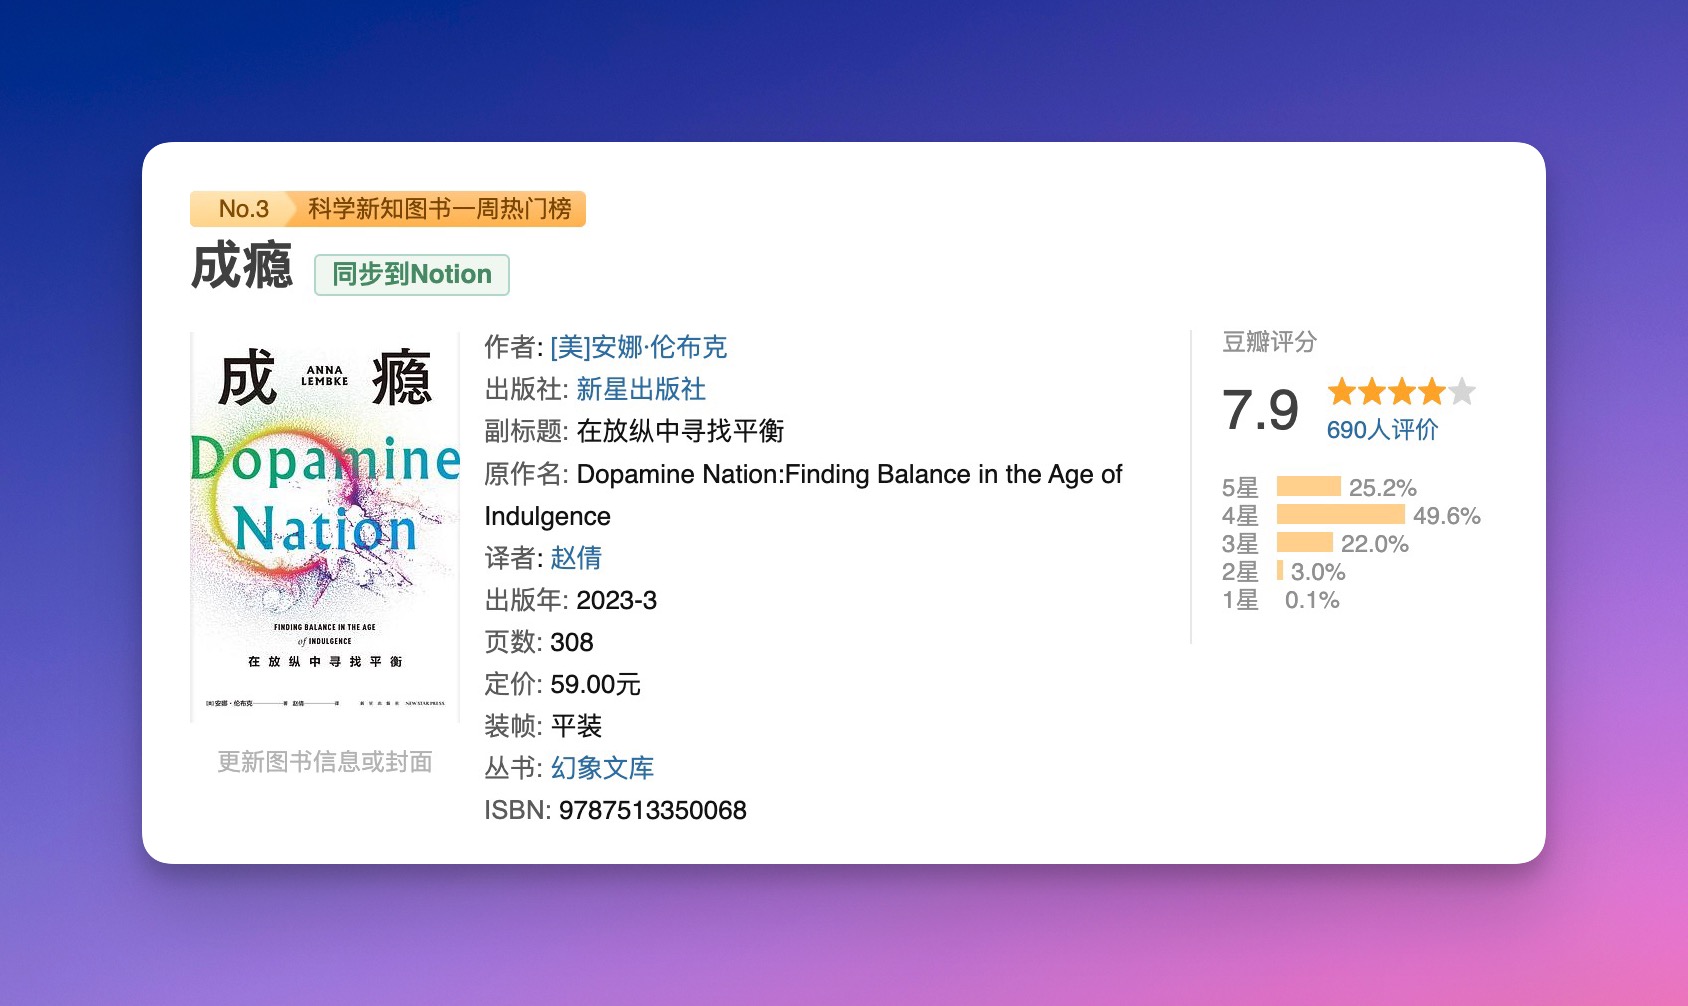Click the 同步到Notion button
The image size is (1688, 1006).
tap(411, 274)
